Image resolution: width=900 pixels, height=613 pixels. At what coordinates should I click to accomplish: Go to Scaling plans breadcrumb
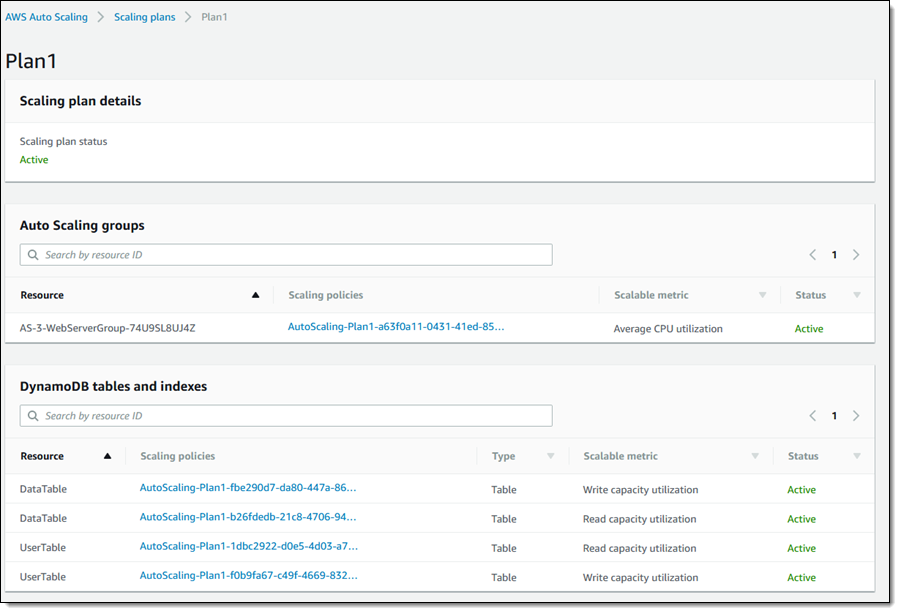[145, 17]
